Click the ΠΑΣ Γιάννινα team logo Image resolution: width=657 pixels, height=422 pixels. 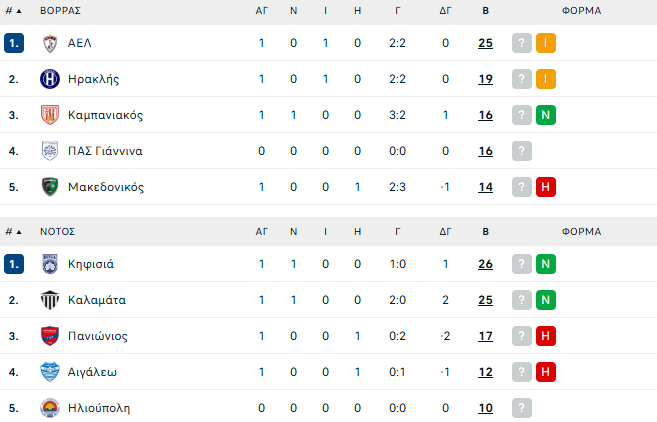pyautogui.click(x=50, y=151)
